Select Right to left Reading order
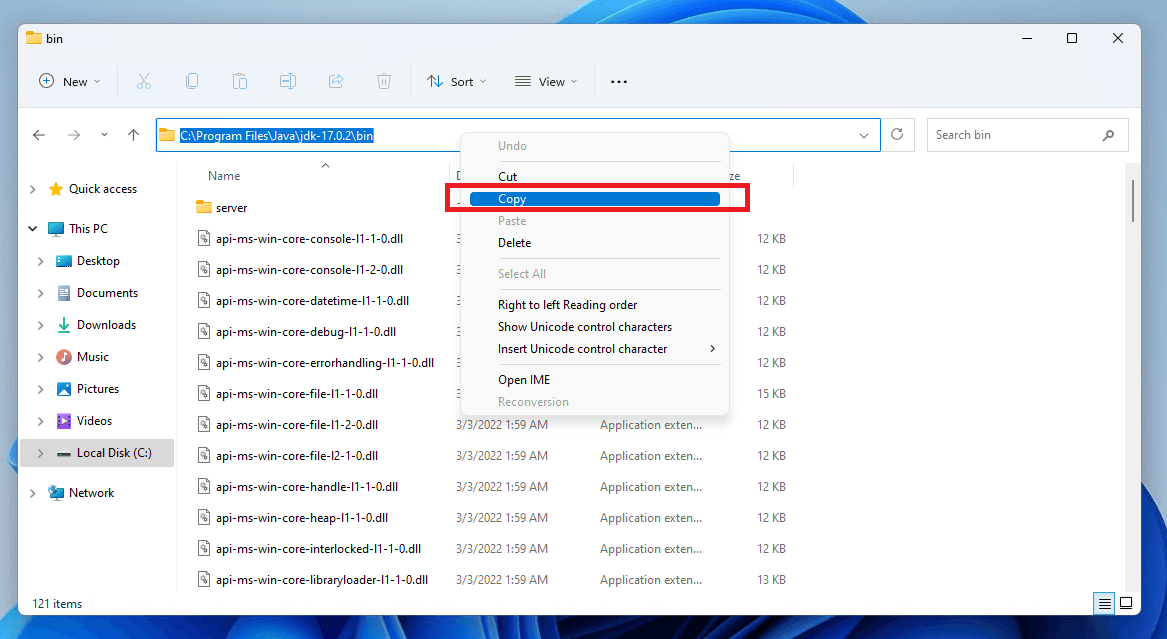Image resolution: width=1167 pixels, height=639 pixels. tap(595, 304)
